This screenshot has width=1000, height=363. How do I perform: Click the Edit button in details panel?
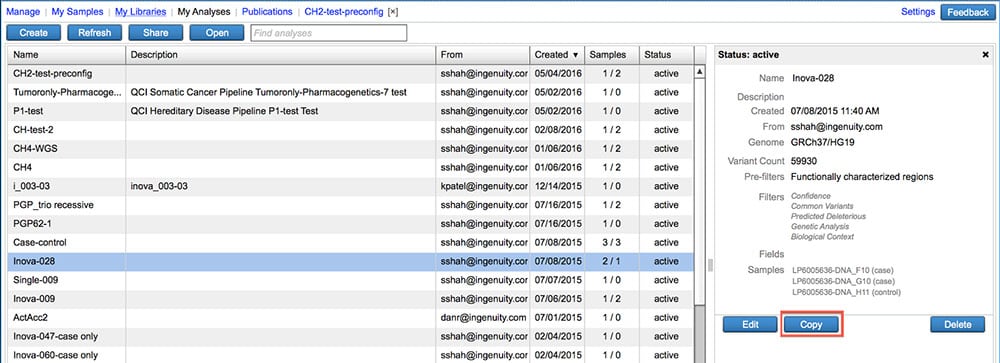click(750, 324)
